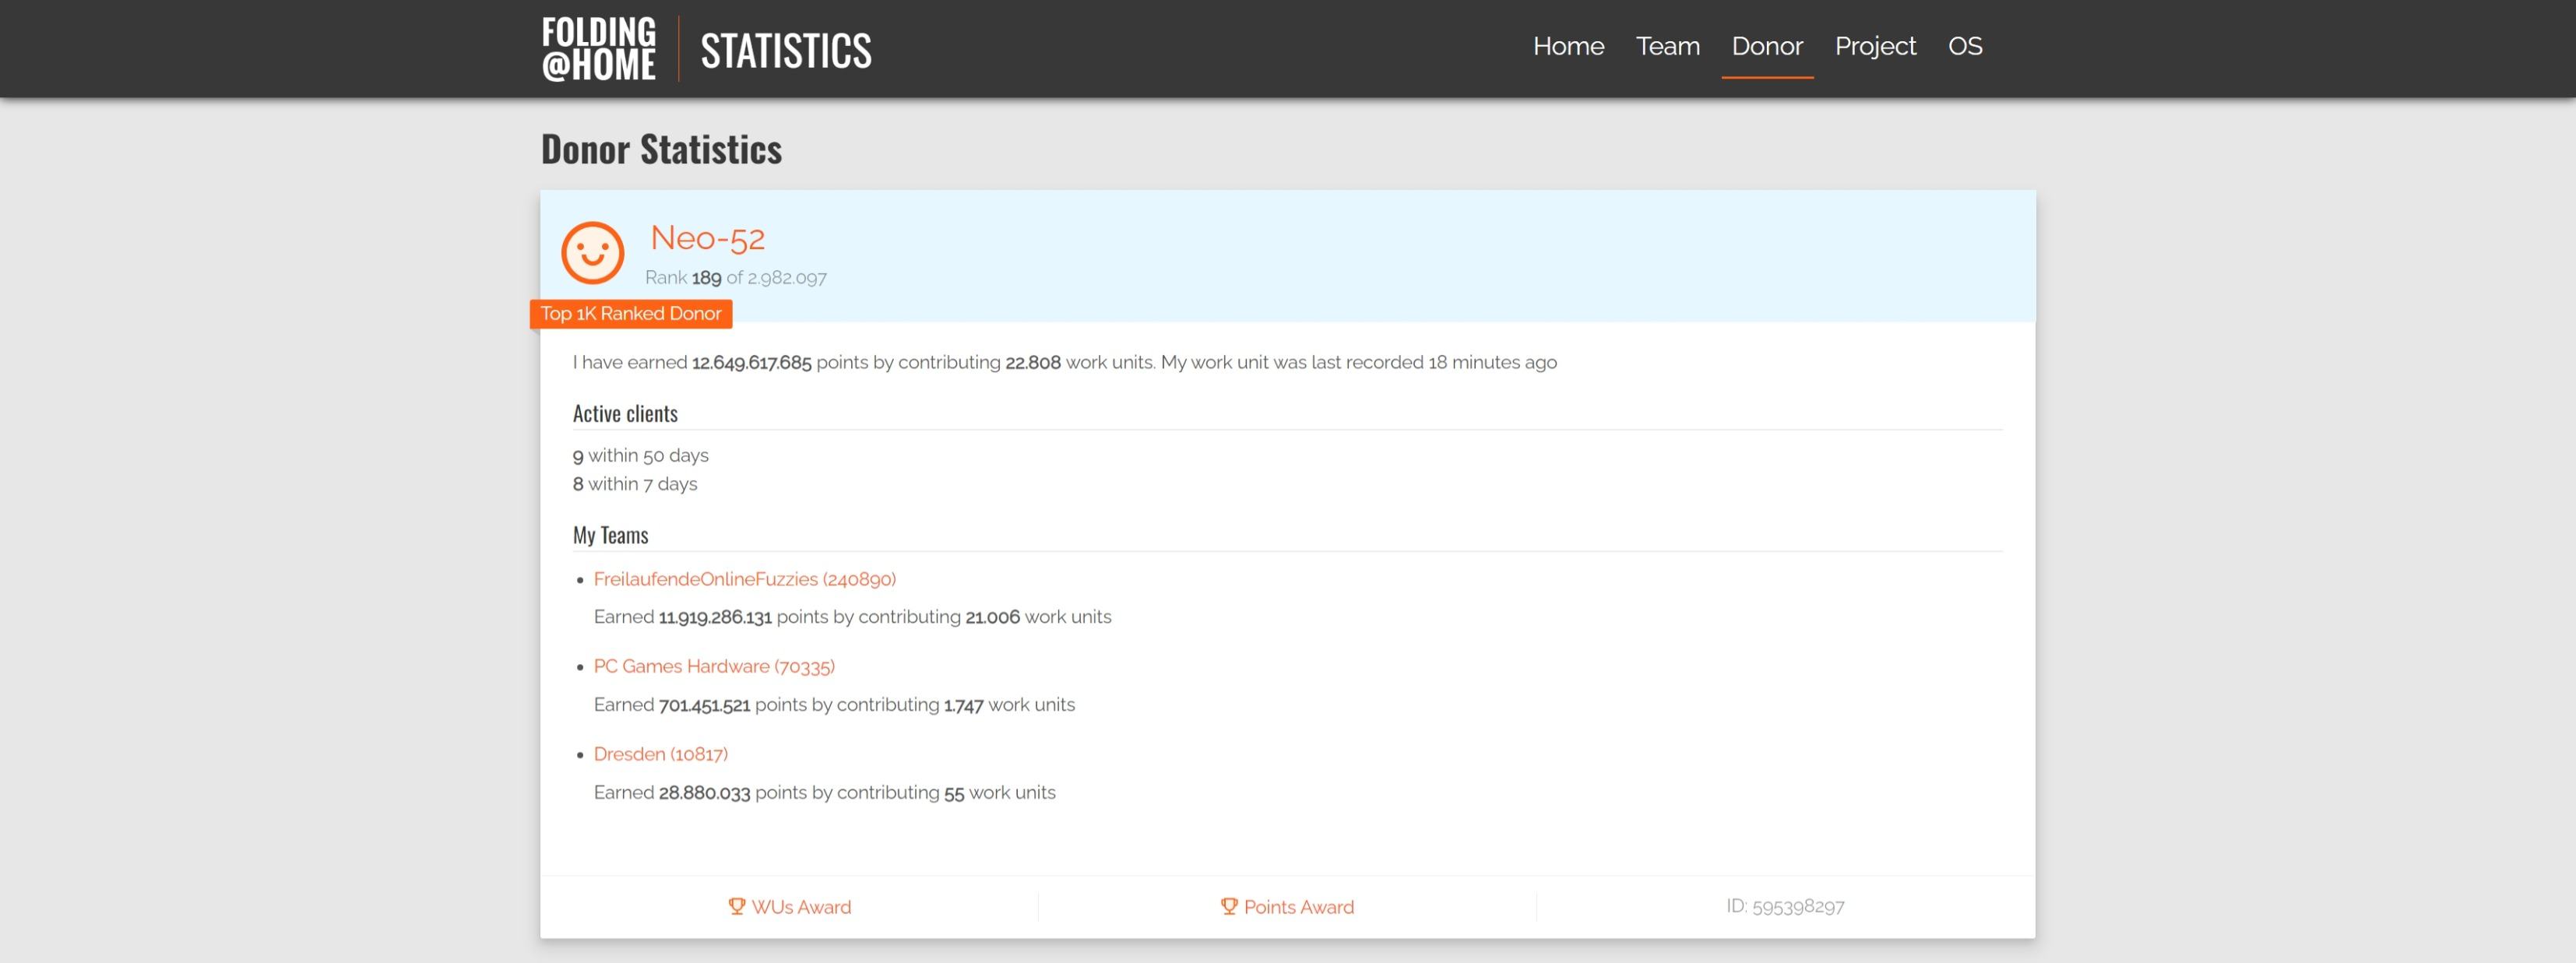Screen dimensions: 2576x963
Task: Open the PC Games Hardware team page
Action: coord(713,666)
